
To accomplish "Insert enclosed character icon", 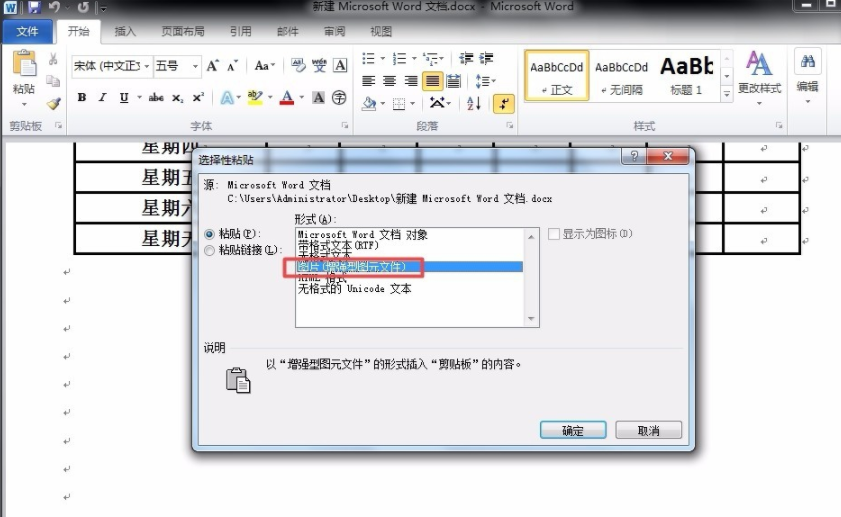I will 339,97.
